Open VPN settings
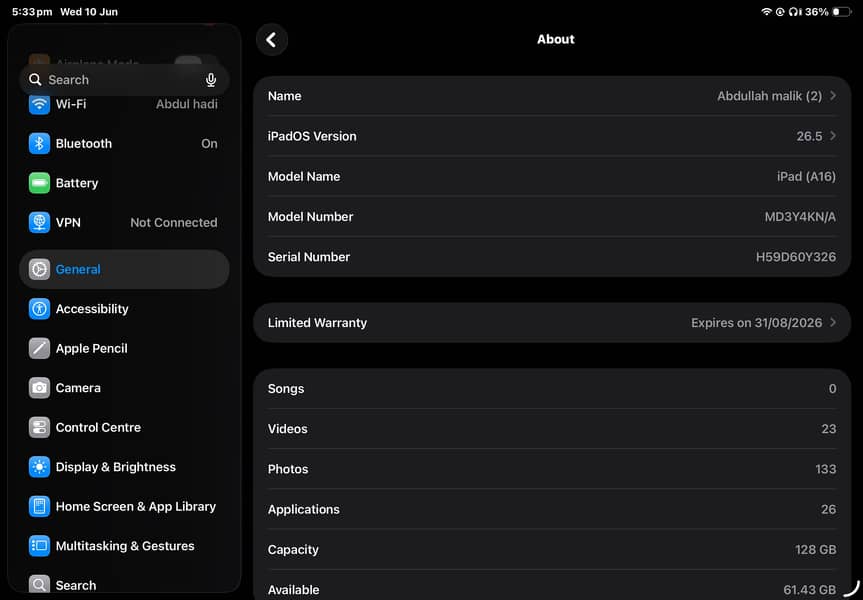The image size is (863, 600). click(x=124, y=223)
